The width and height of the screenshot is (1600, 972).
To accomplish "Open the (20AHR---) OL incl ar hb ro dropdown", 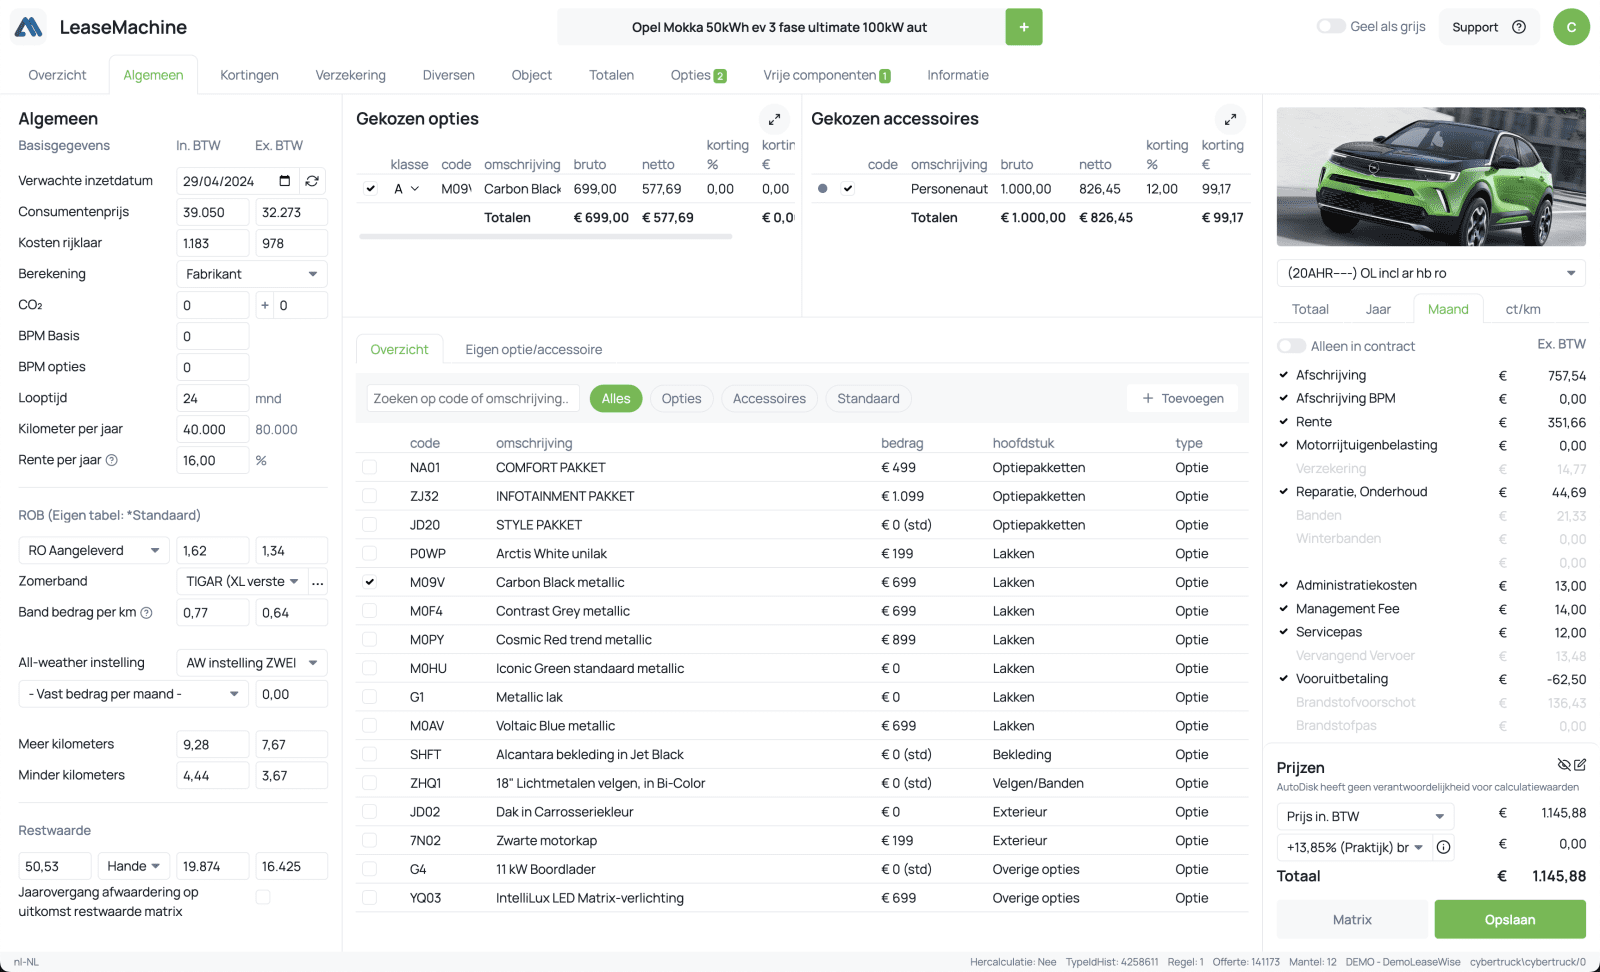I will tap(1431, 273).
